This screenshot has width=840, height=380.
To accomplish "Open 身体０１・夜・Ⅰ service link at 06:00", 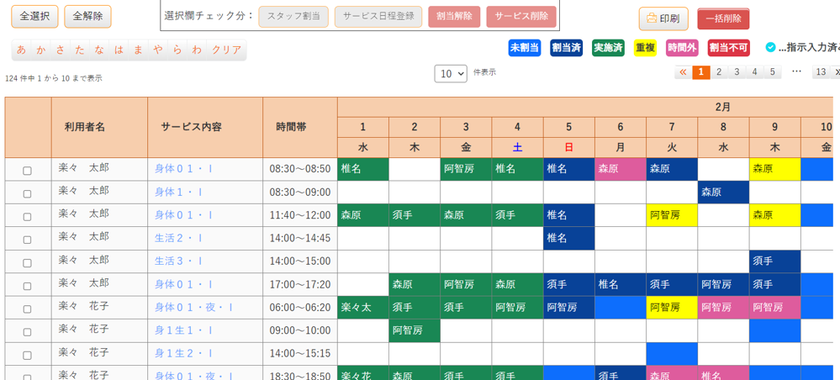I will (194, 308).
